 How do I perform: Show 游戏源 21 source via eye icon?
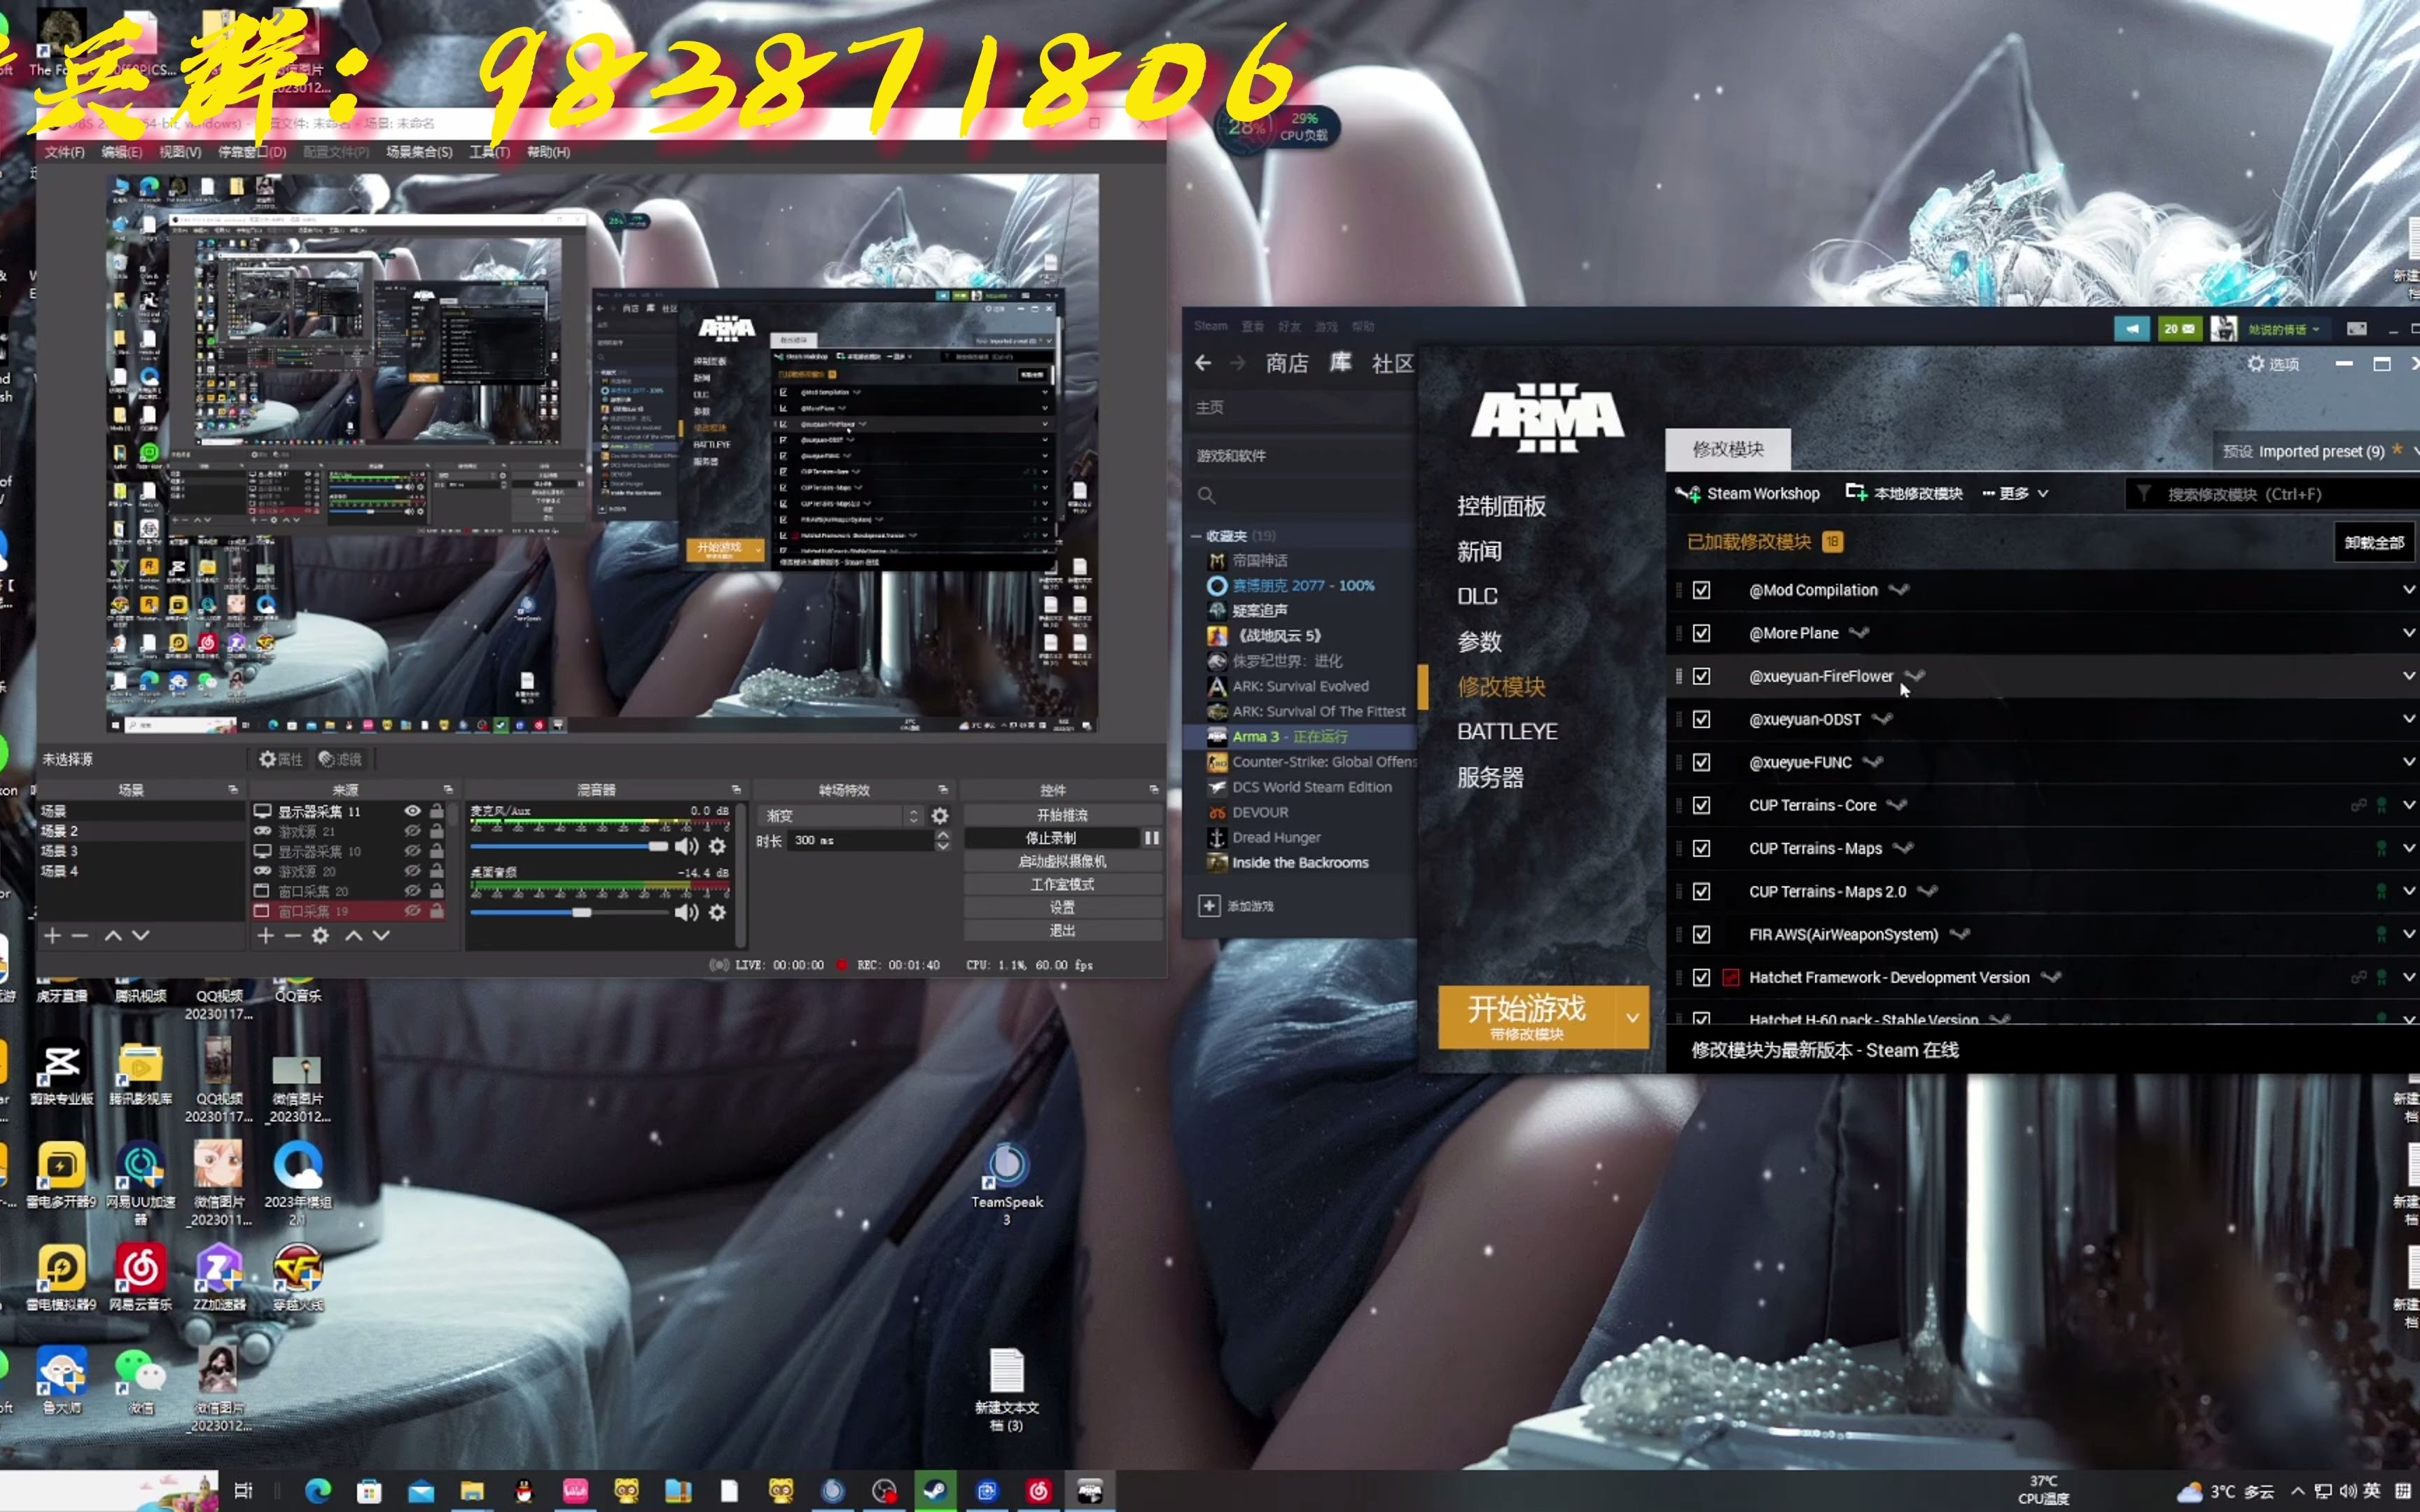pyautogui.click(x=412, y=831)
